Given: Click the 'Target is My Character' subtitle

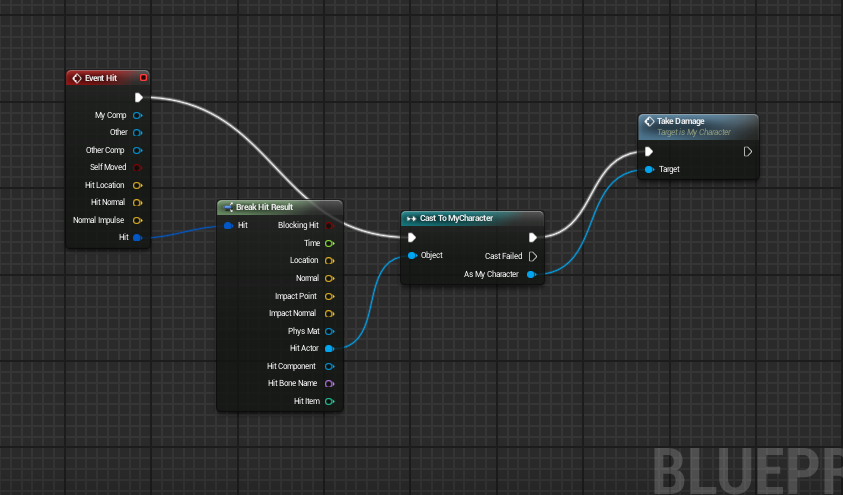Looking at the screenshot, I should (x=694, y=132).
